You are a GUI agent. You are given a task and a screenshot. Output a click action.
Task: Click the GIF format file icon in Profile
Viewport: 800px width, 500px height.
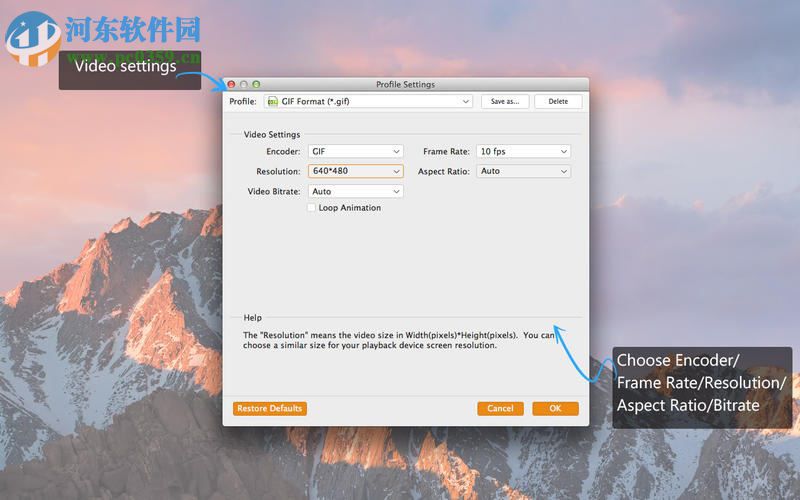point(273,101)
